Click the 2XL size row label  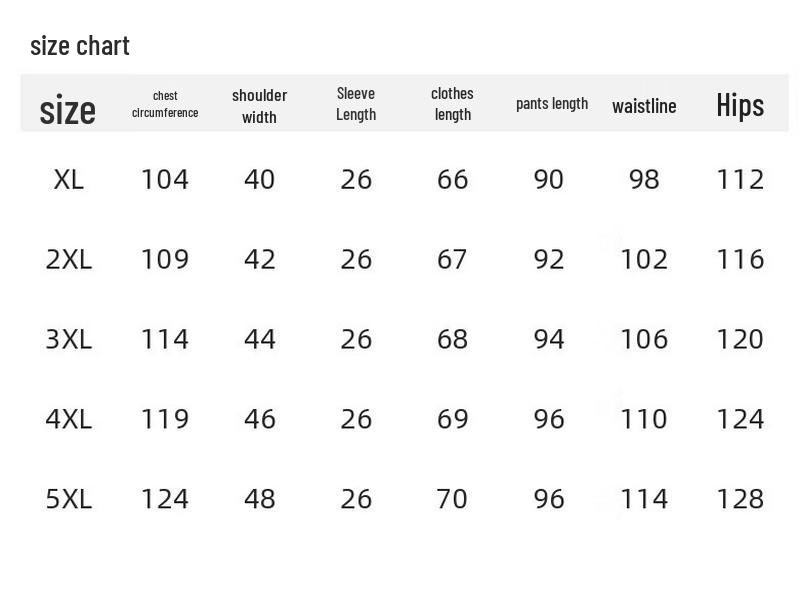[68, 260]
